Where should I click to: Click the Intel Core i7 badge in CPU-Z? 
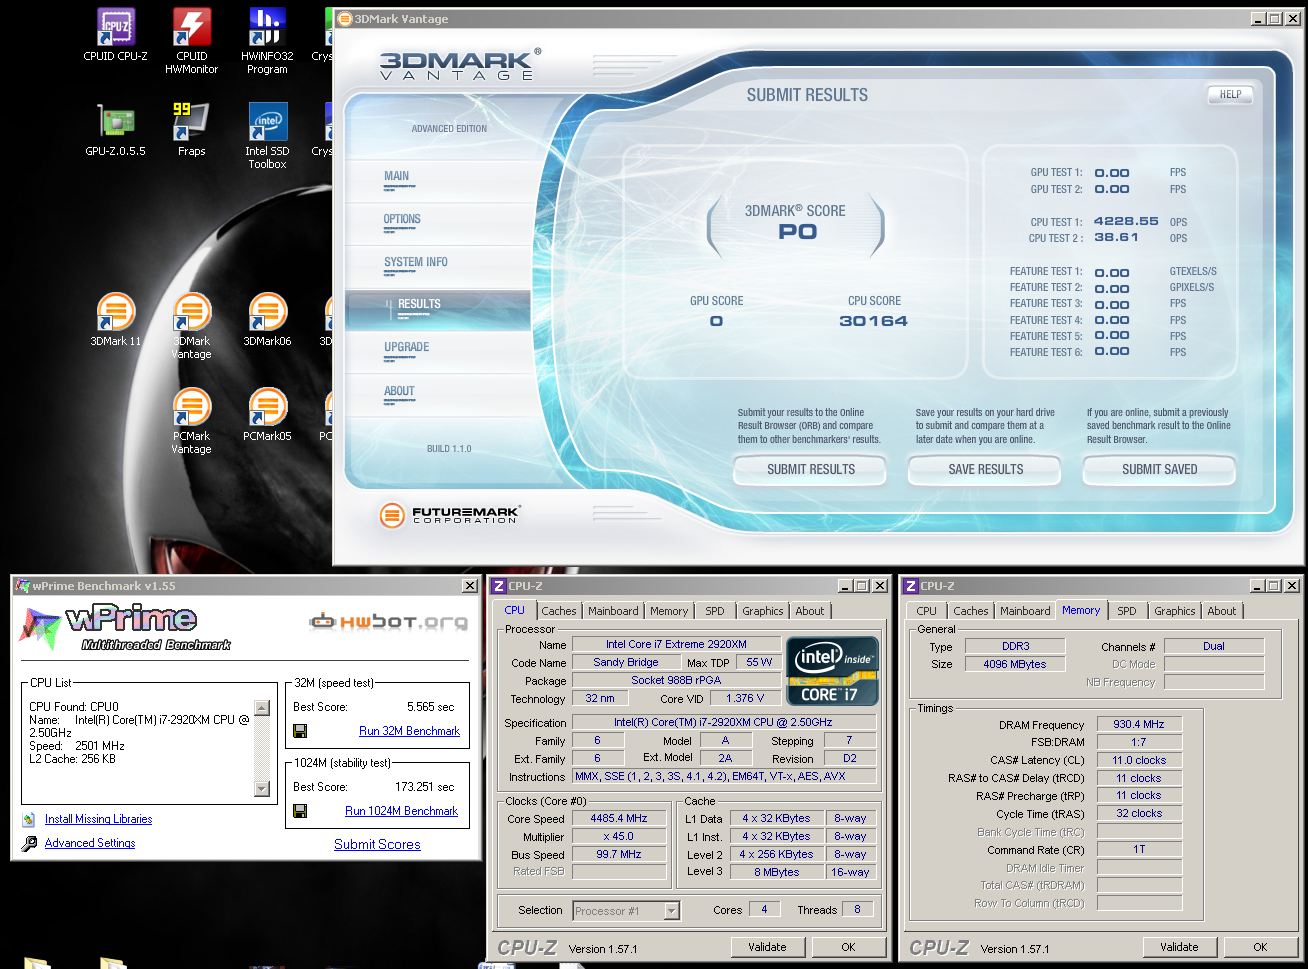832,670
